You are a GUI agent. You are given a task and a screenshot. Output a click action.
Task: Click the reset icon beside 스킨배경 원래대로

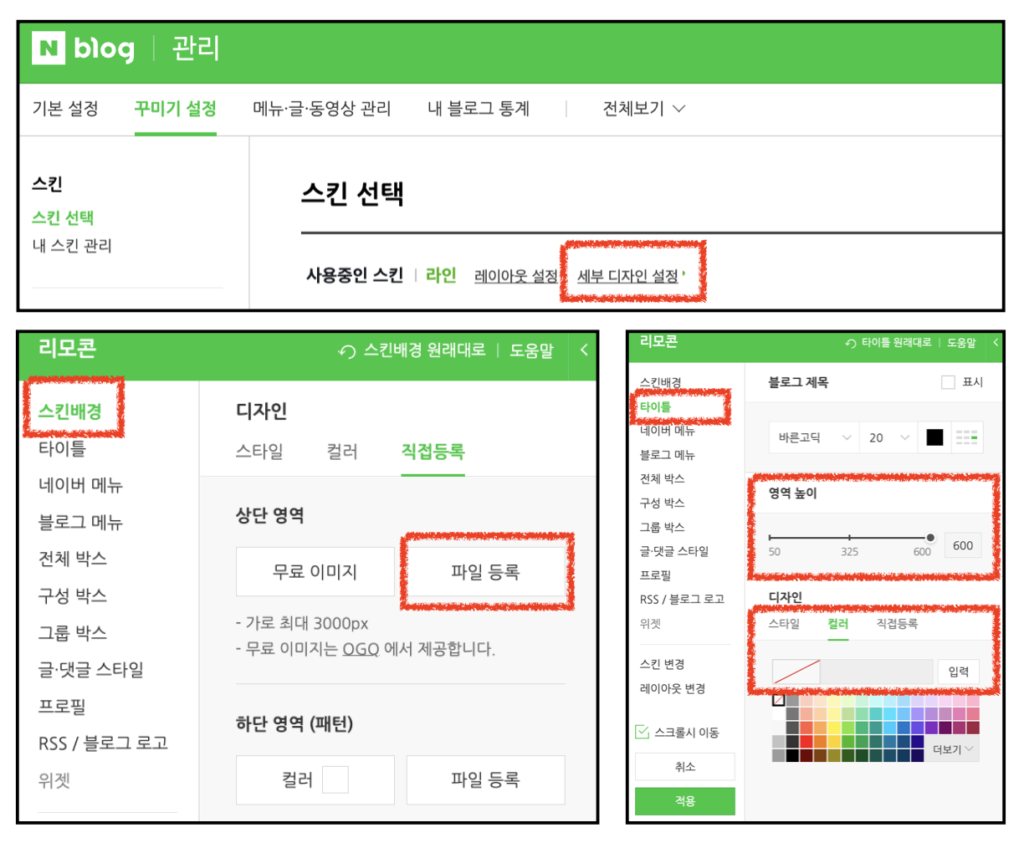click(347, 351)
